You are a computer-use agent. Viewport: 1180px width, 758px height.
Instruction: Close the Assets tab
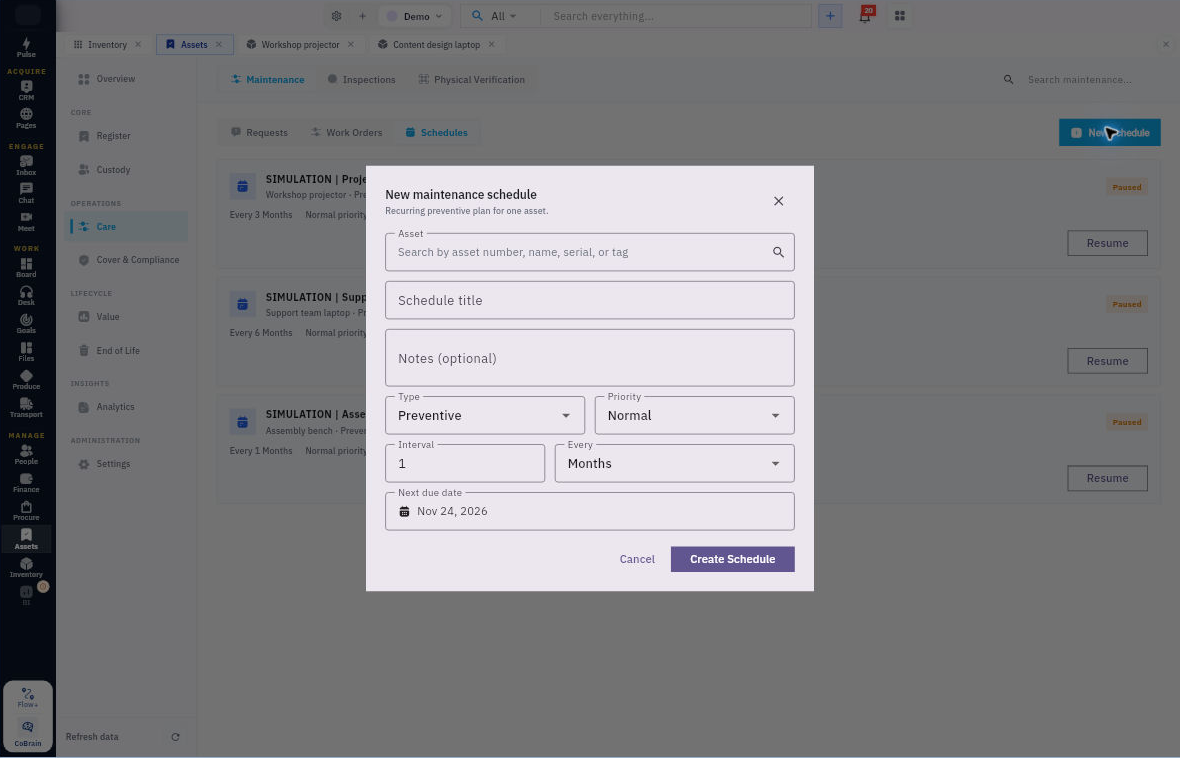(219, 44)
